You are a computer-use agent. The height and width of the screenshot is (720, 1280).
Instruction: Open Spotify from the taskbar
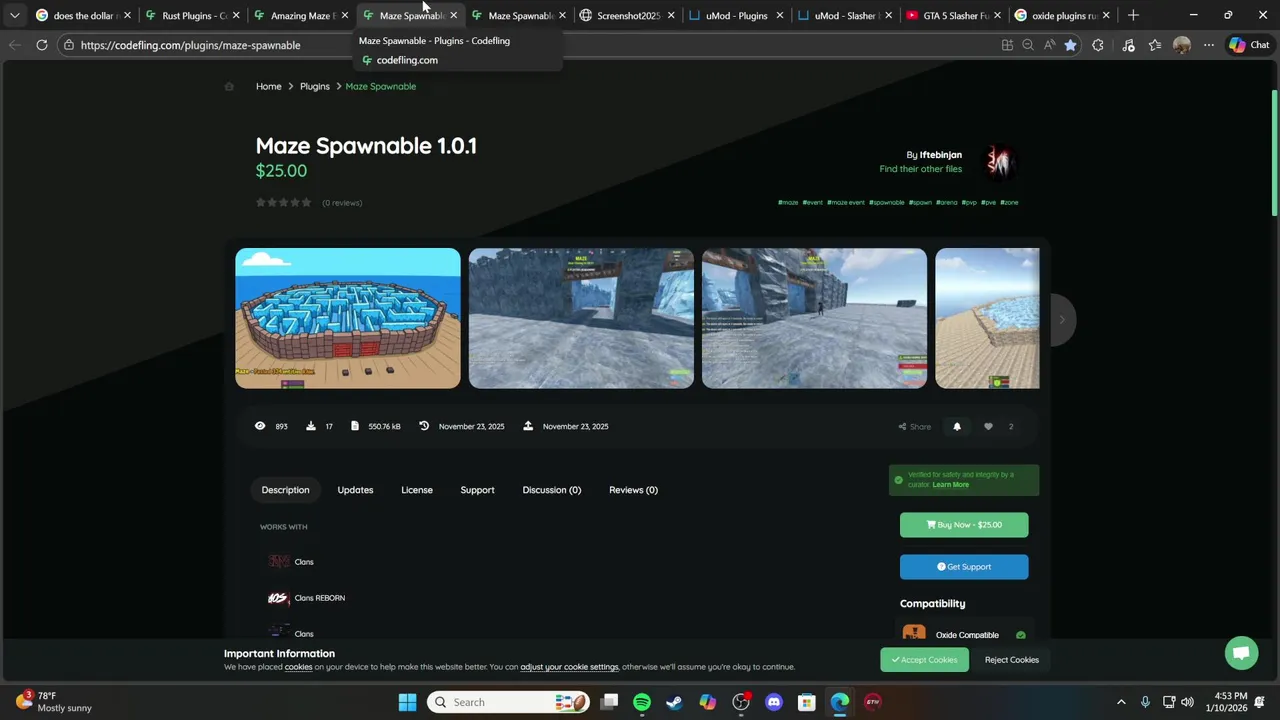[x=642, y=702]
